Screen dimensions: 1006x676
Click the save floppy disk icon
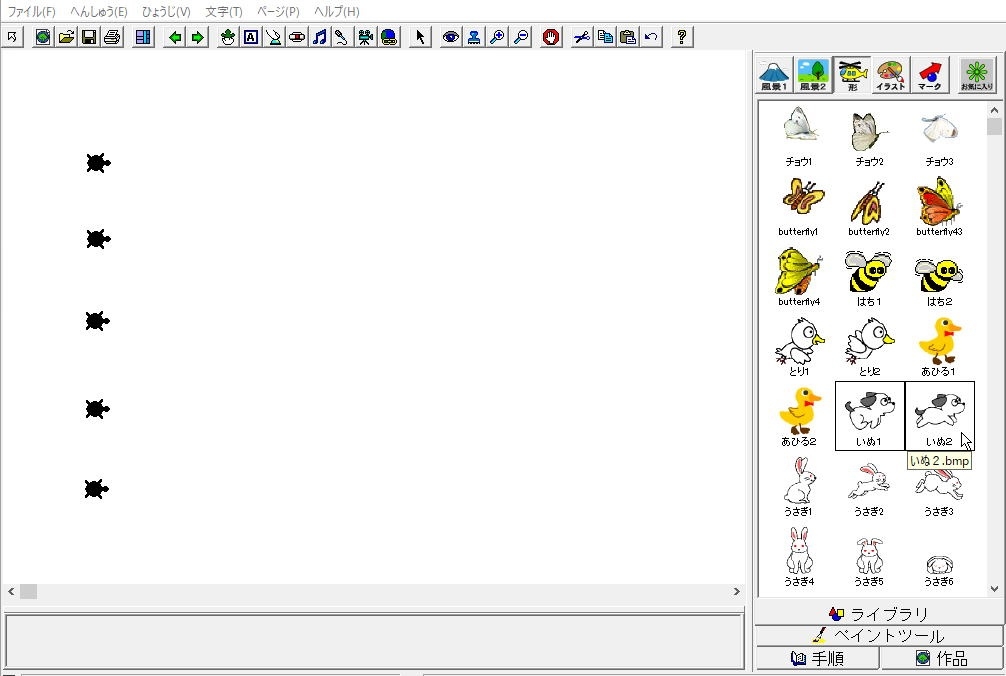point(89,37)
